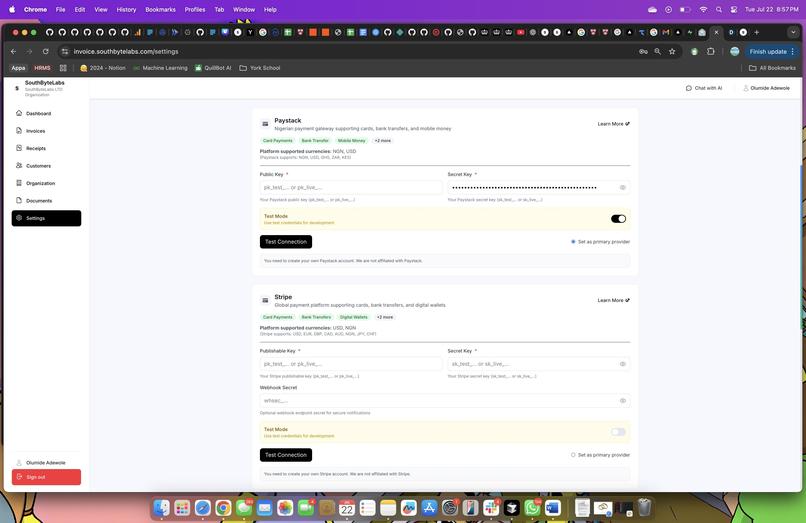Click Paystack's Card Payments tag
Screen dimensions: 806x523
pyautogui.click(x=278, y=140)
